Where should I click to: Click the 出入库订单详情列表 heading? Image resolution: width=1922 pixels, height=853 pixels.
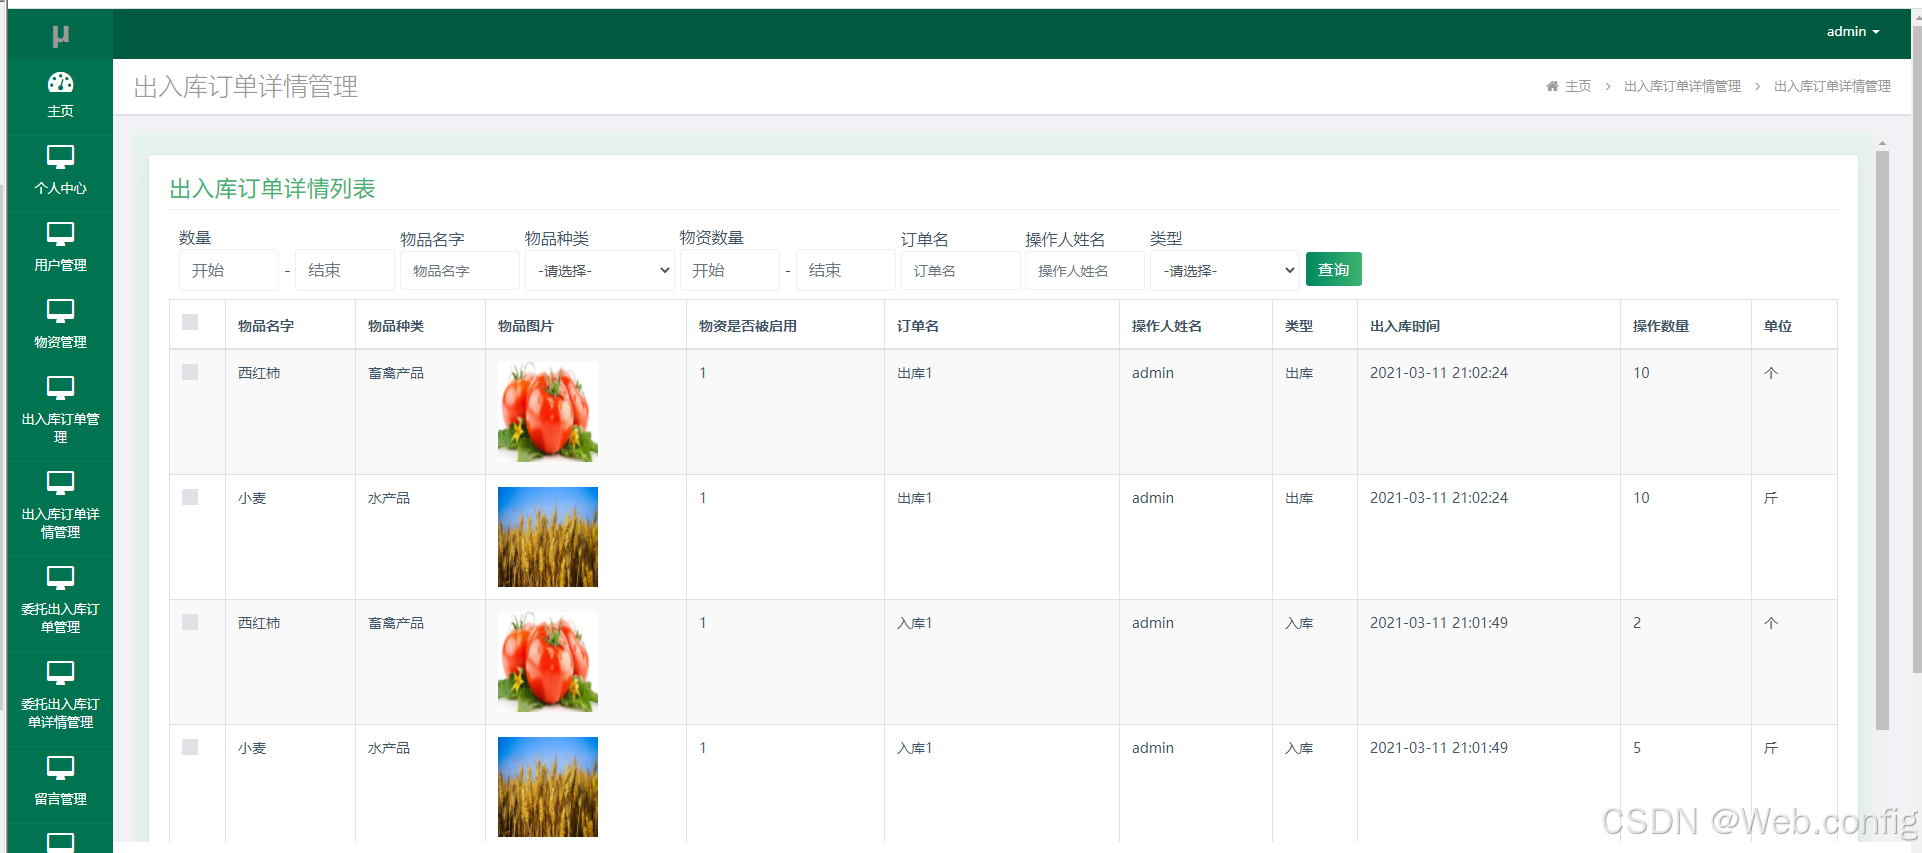(x=272, y=188)
